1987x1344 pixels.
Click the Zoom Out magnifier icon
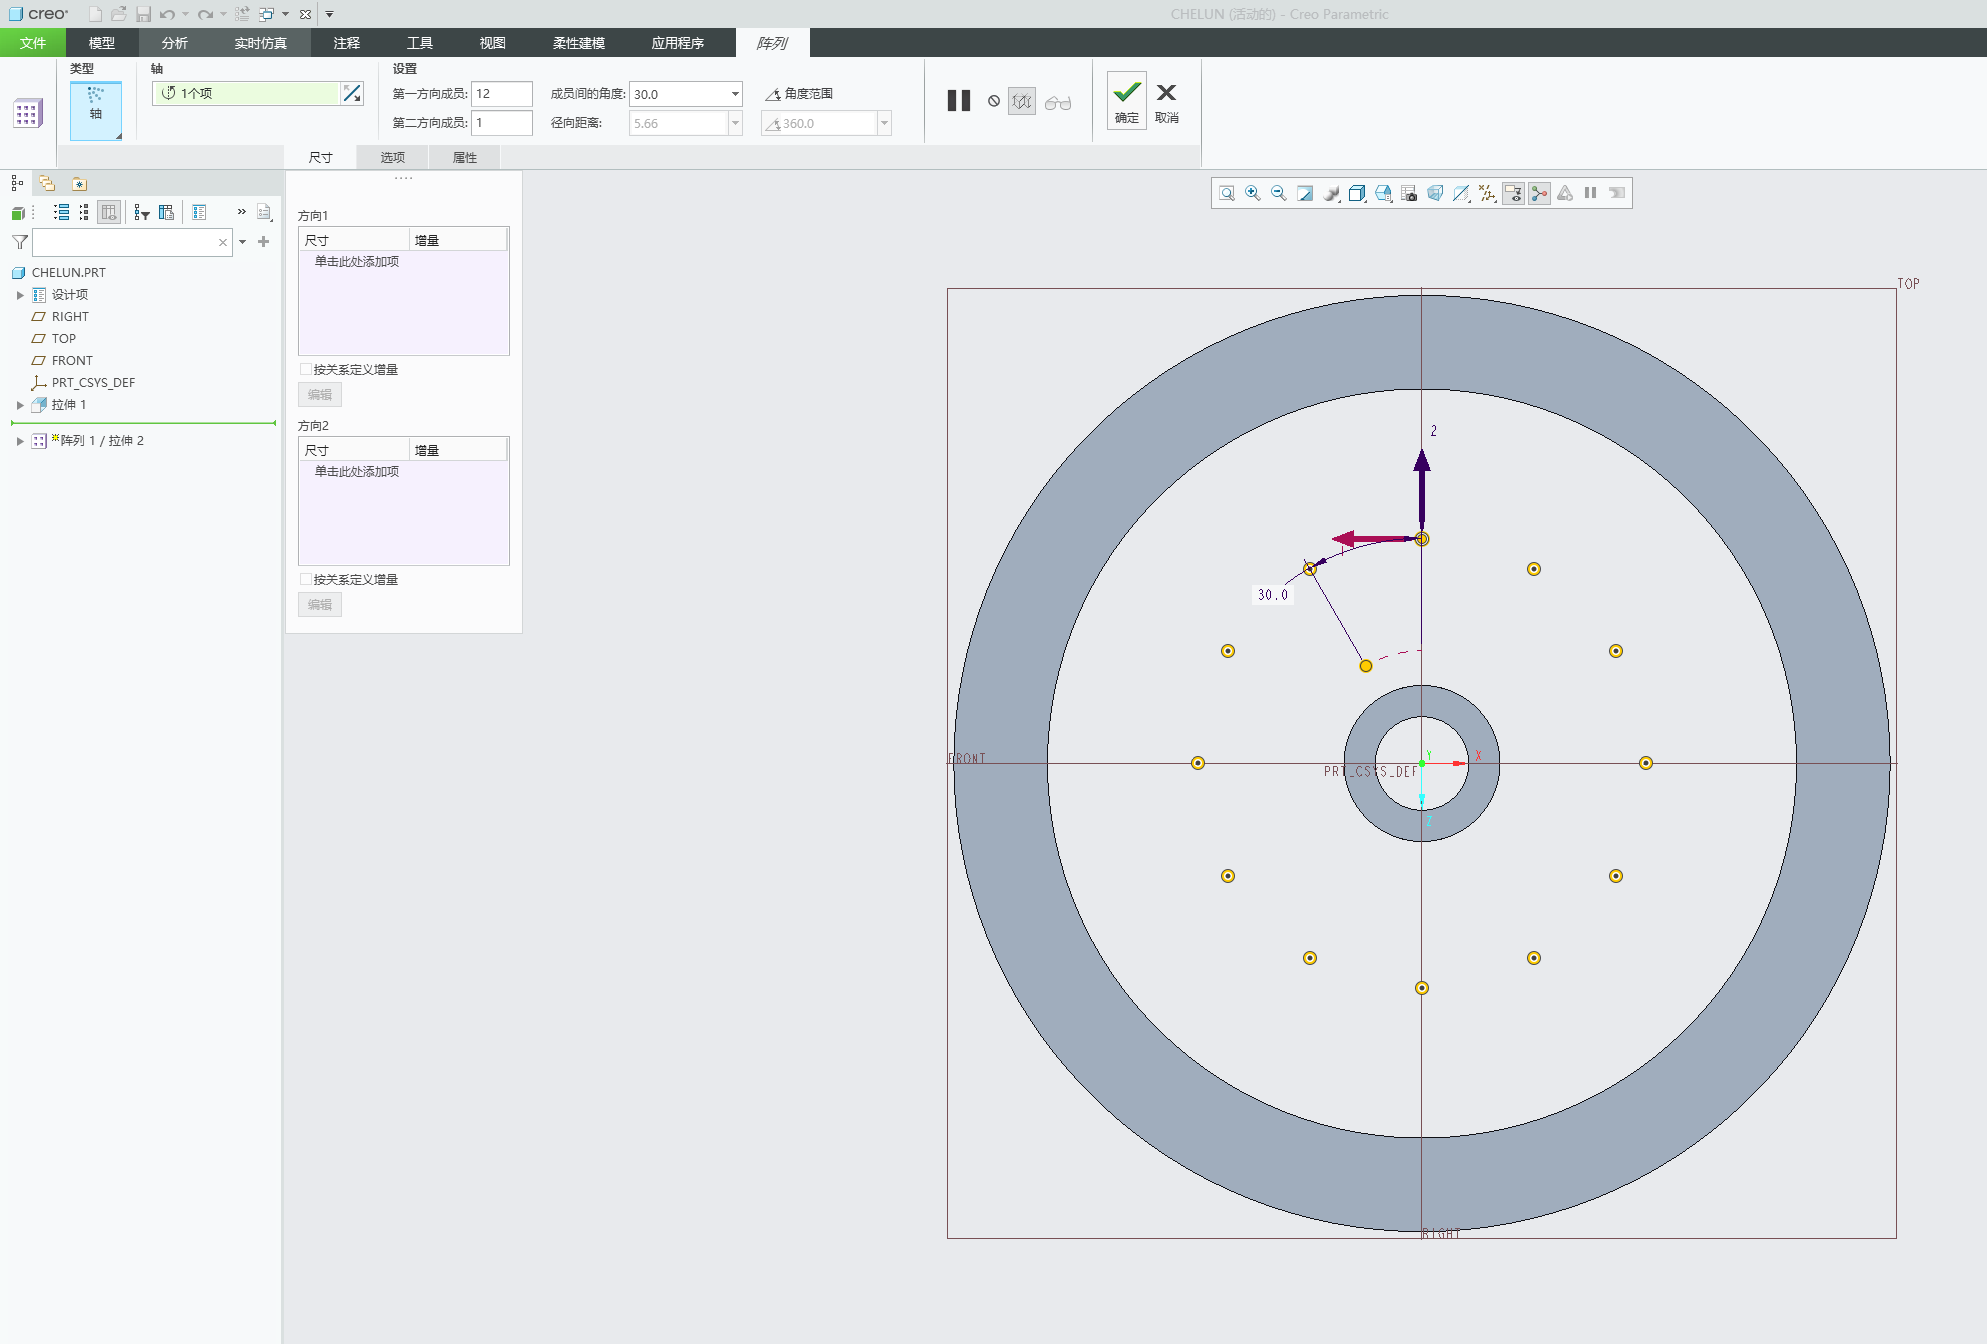click(1279, 193)
